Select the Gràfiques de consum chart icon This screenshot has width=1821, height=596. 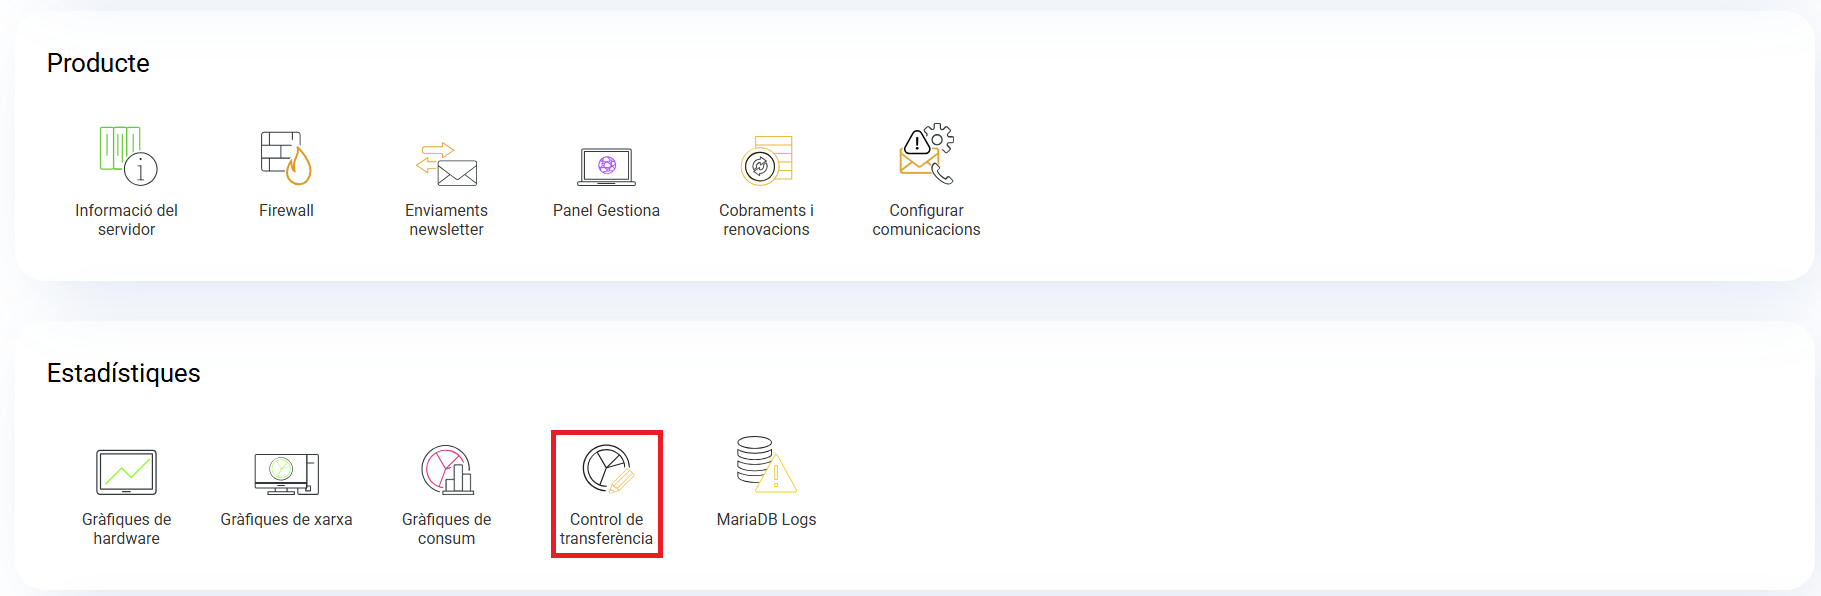[446, 470]
